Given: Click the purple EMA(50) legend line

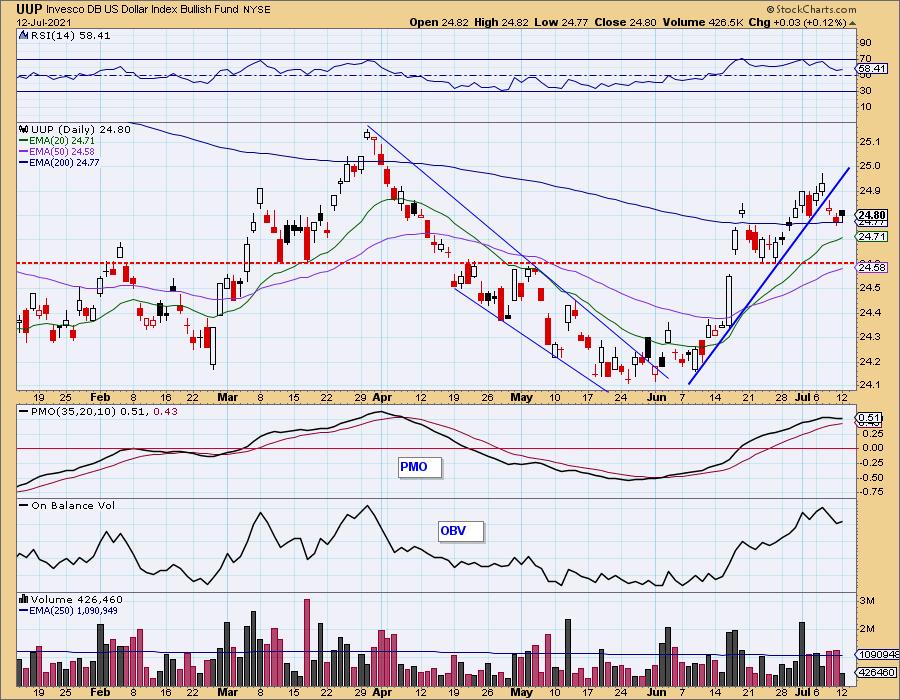Looking at the screenshot, I should point(24,151).
